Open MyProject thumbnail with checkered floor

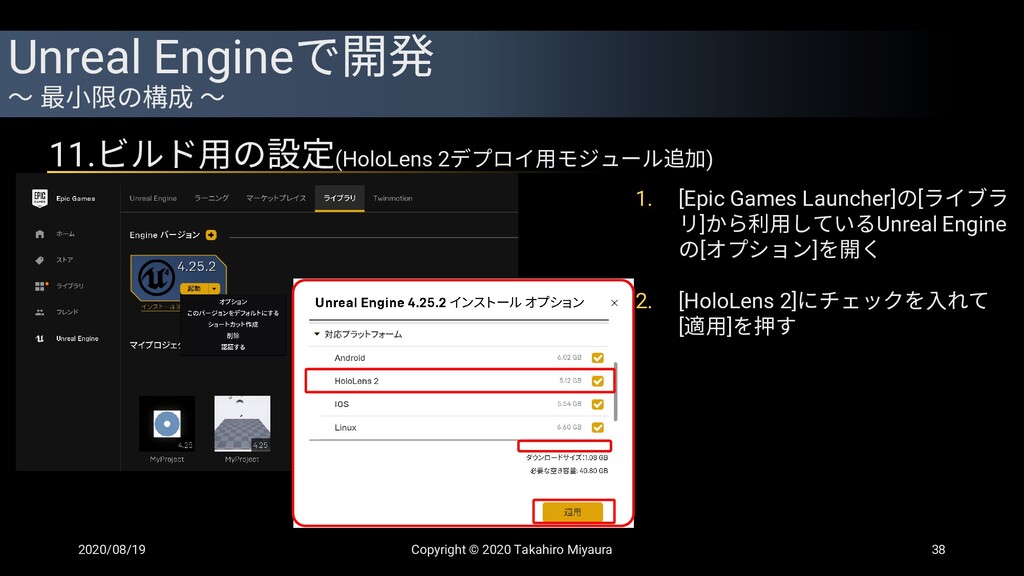(242, 424)
